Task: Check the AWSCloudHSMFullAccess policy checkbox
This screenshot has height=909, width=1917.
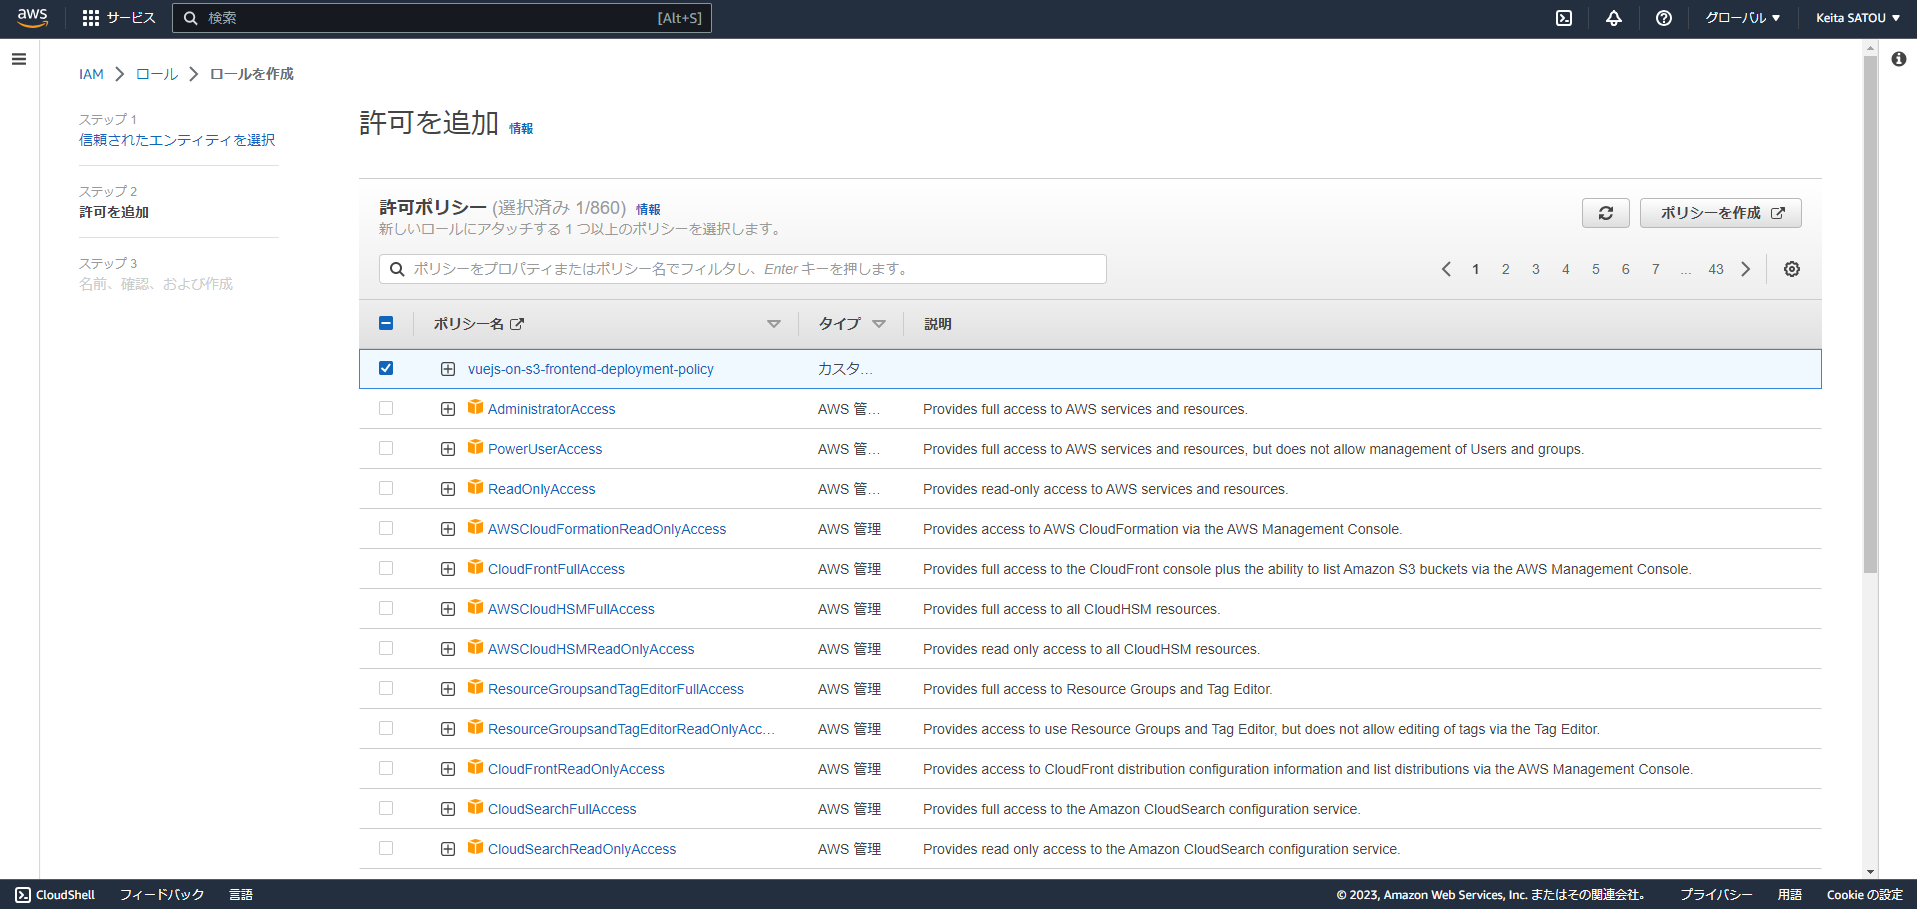Action: pyautogui.click(x=386, y=608)
